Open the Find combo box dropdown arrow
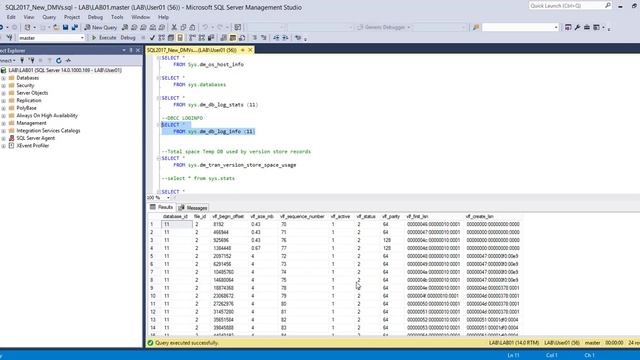The width and height of the screenshot is (640, 360). click(x=556, y=27)
